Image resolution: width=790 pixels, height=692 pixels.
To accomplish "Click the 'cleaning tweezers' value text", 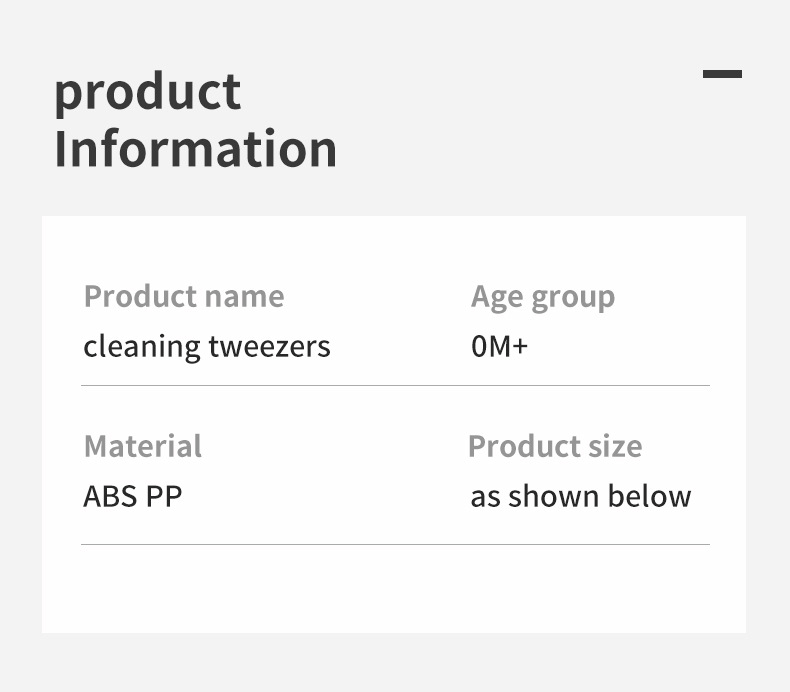I will [206, 347].
